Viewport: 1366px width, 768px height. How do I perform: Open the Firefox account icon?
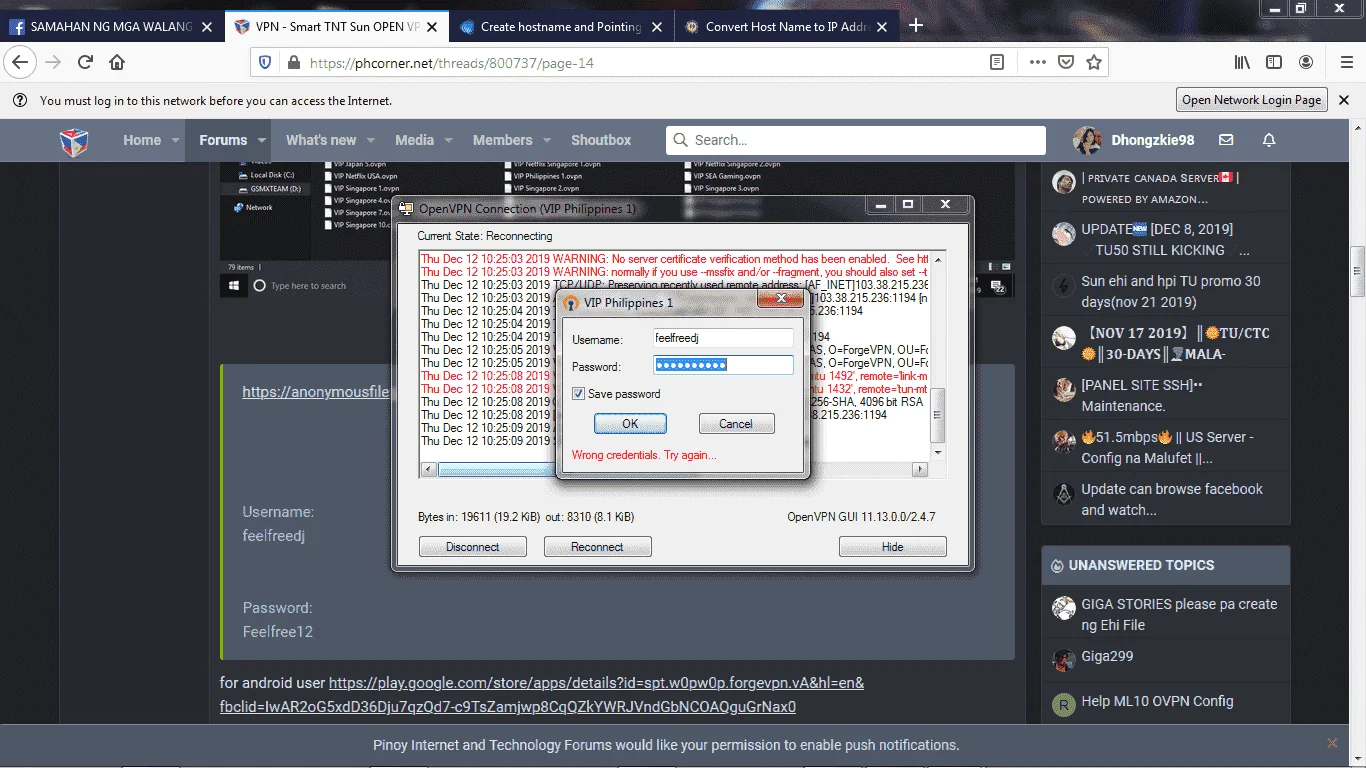pyautogui.click(x=1306, y=62)
